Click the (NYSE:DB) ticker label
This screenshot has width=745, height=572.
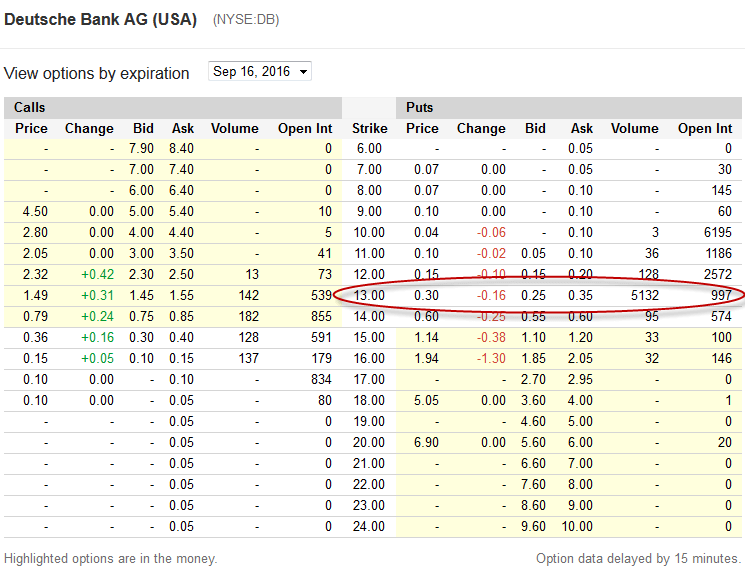tap(246, 20)
